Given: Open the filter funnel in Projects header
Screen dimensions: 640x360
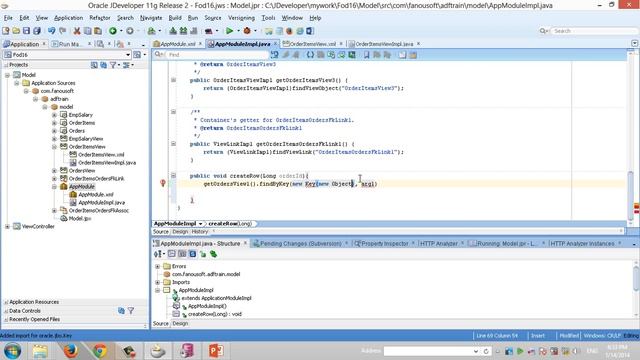Looking at the screenshot, I should 114,65.
